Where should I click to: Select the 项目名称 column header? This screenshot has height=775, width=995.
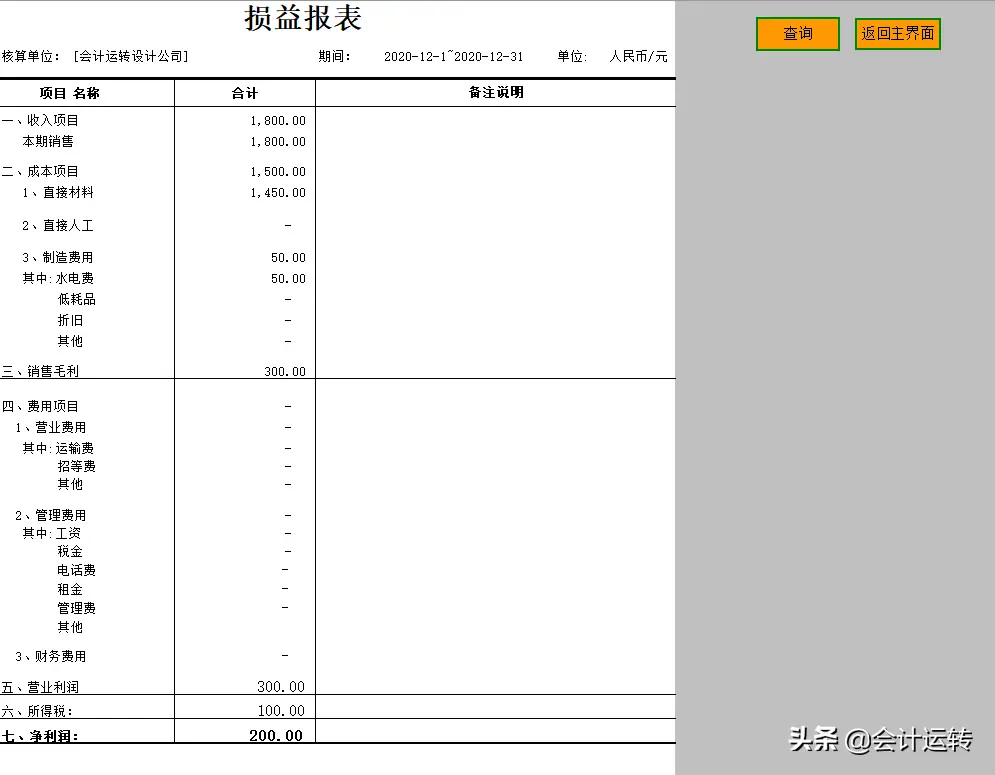[70, 93]
